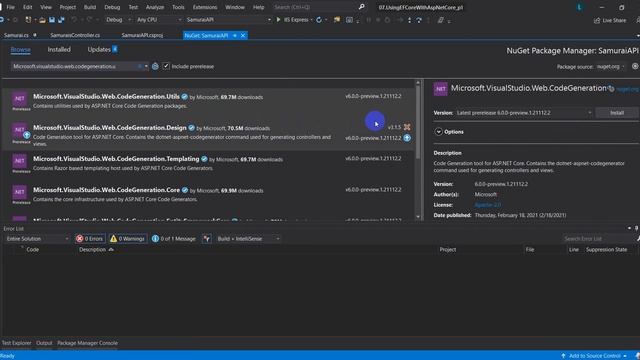Click the package list vertical scrollbar
This screenshot has height=360, width=640.
pos(418,122)
